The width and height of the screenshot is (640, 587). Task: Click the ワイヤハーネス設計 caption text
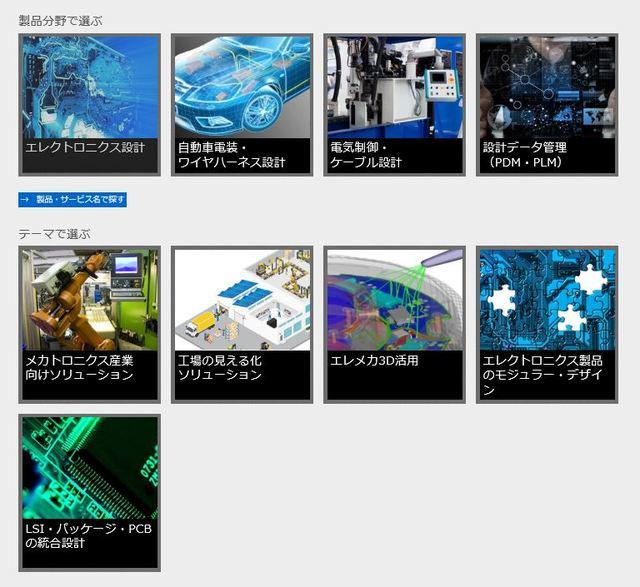pyautogui.click(x=232, y=162)
